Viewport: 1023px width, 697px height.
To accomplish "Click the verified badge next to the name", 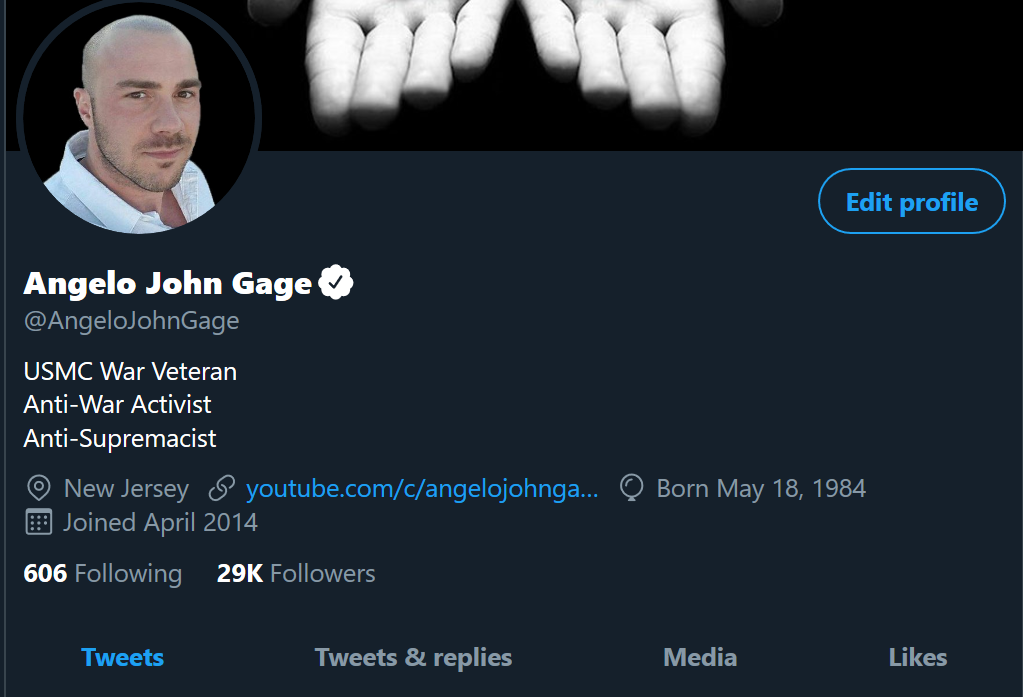I will pos(336,284).
